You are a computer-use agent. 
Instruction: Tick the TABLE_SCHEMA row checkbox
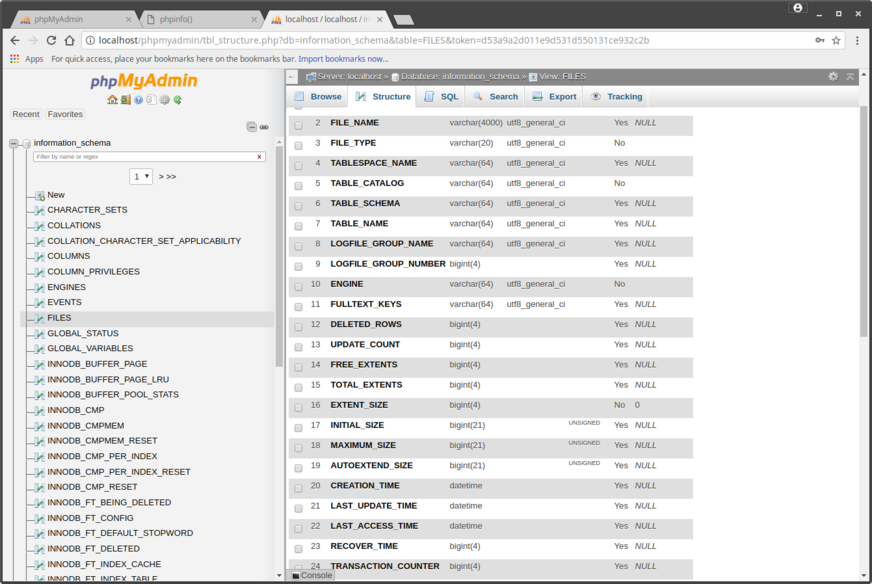pos(299,206)
